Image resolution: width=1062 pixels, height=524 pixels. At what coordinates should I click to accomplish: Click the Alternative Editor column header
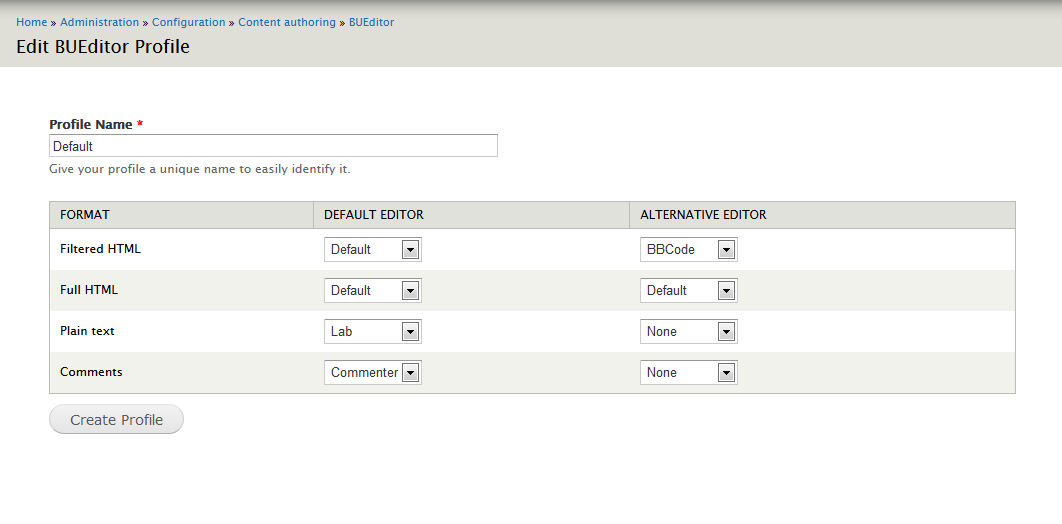click(x=703, y=215)
